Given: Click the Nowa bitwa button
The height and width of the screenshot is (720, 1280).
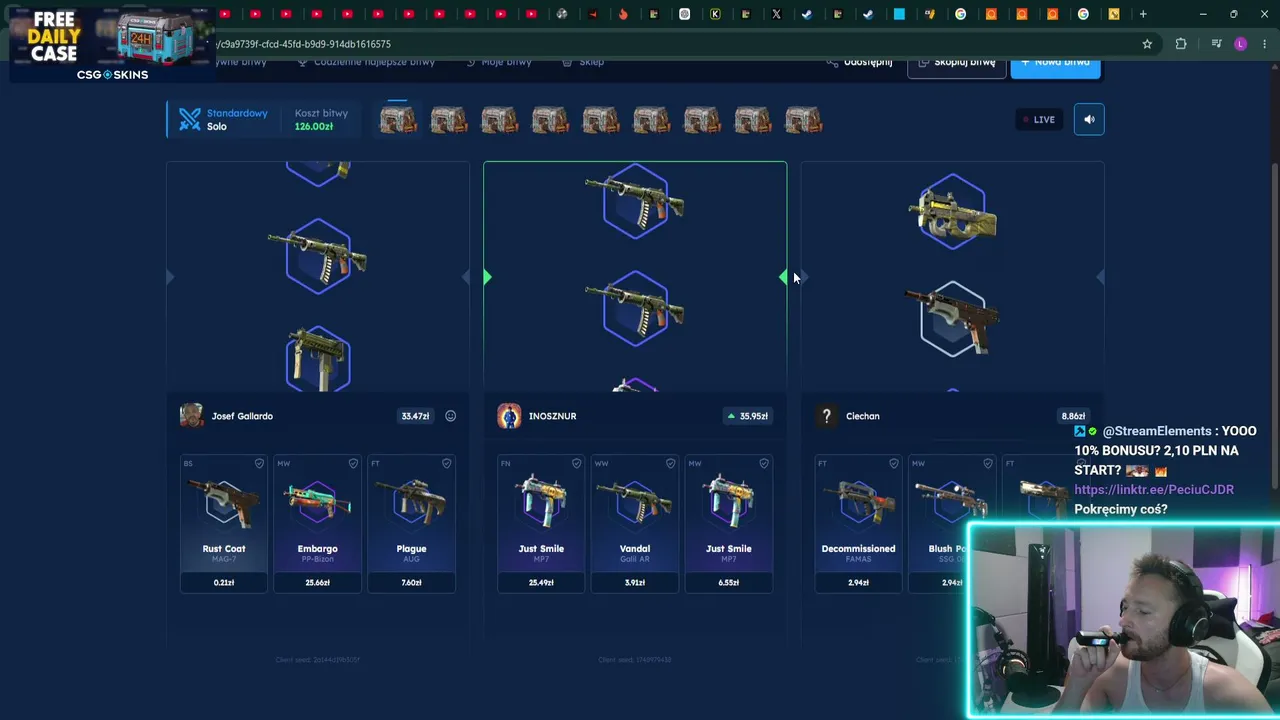Looking at the screenshot, I should click(x=1055, y=62).
